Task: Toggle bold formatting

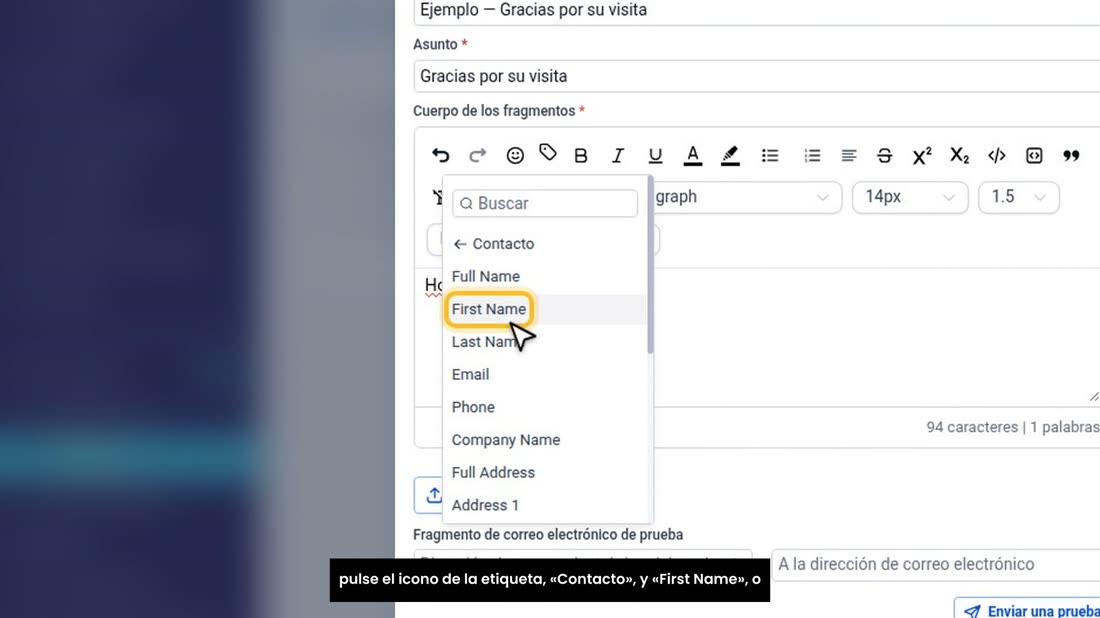Action: pyautogui.click(x=581, y=156)
